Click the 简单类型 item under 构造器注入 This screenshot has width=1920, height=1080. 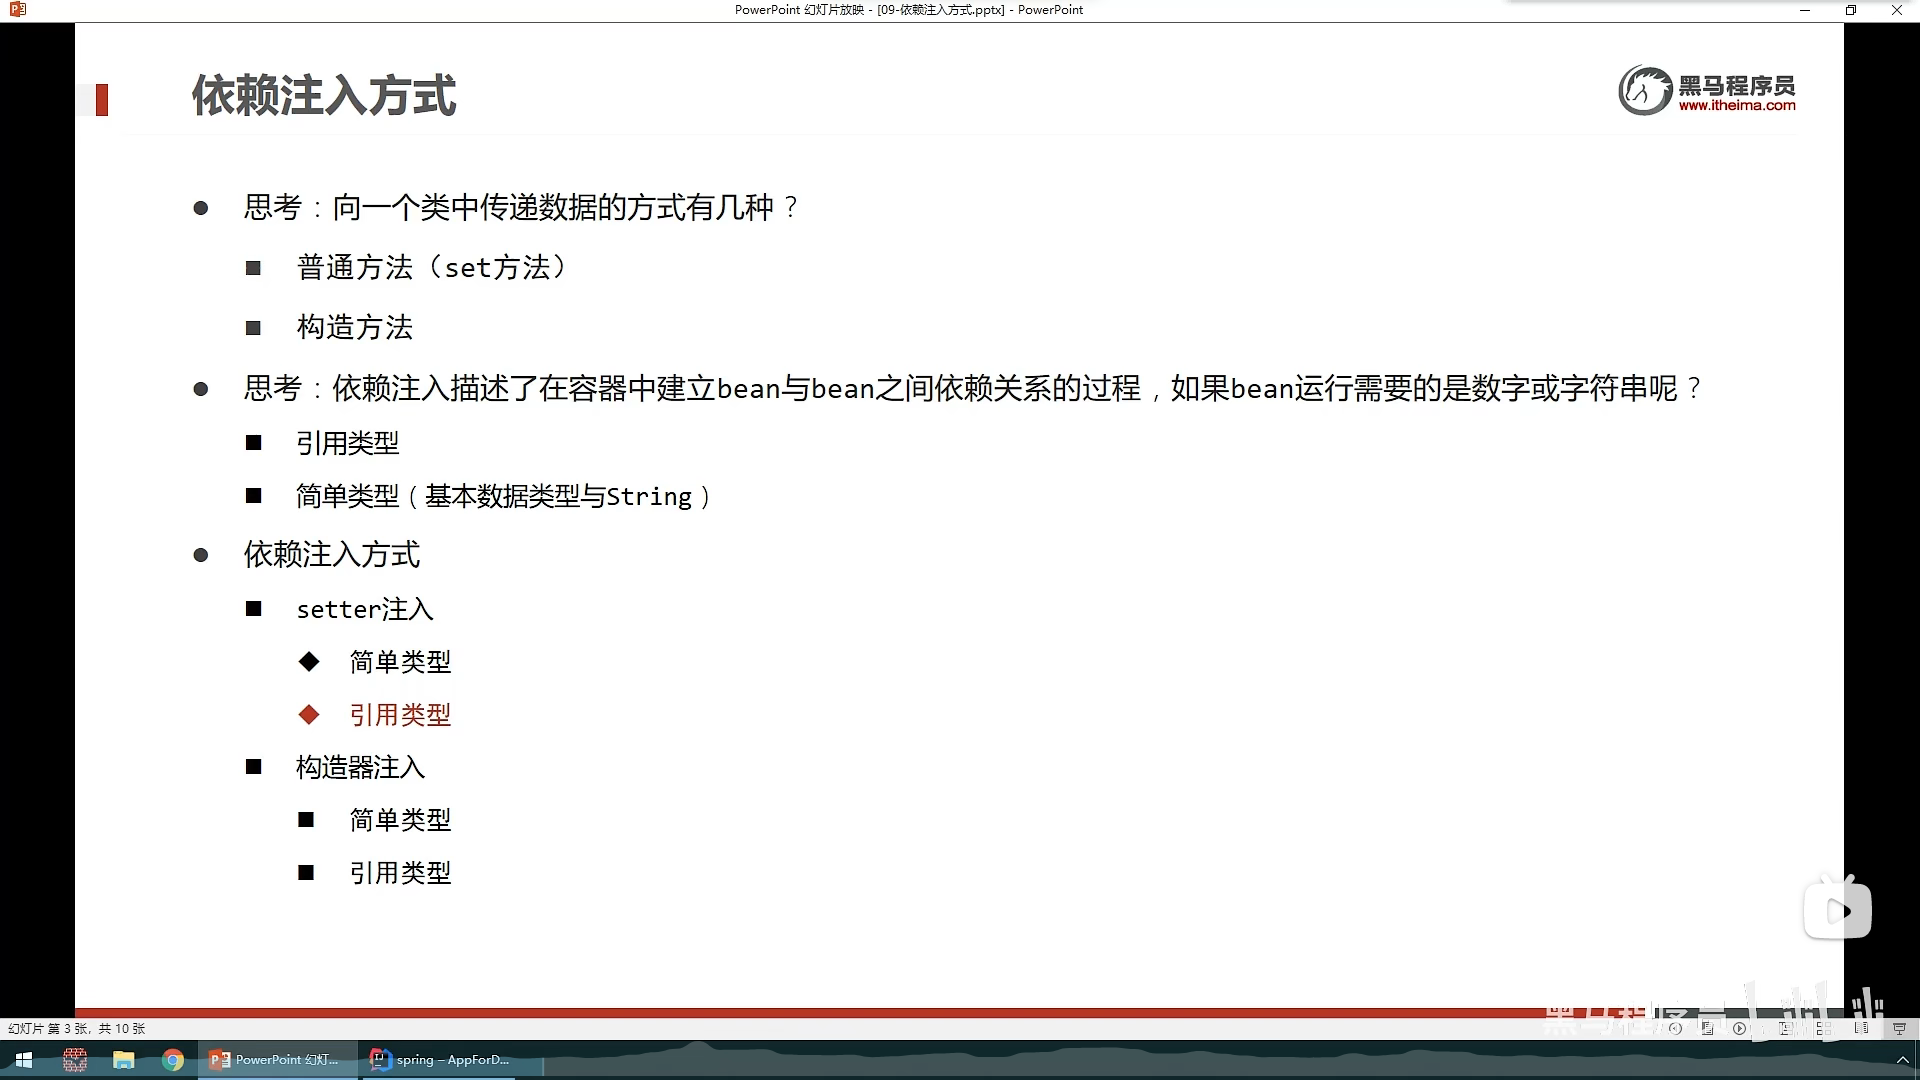(x=400, y=820)
